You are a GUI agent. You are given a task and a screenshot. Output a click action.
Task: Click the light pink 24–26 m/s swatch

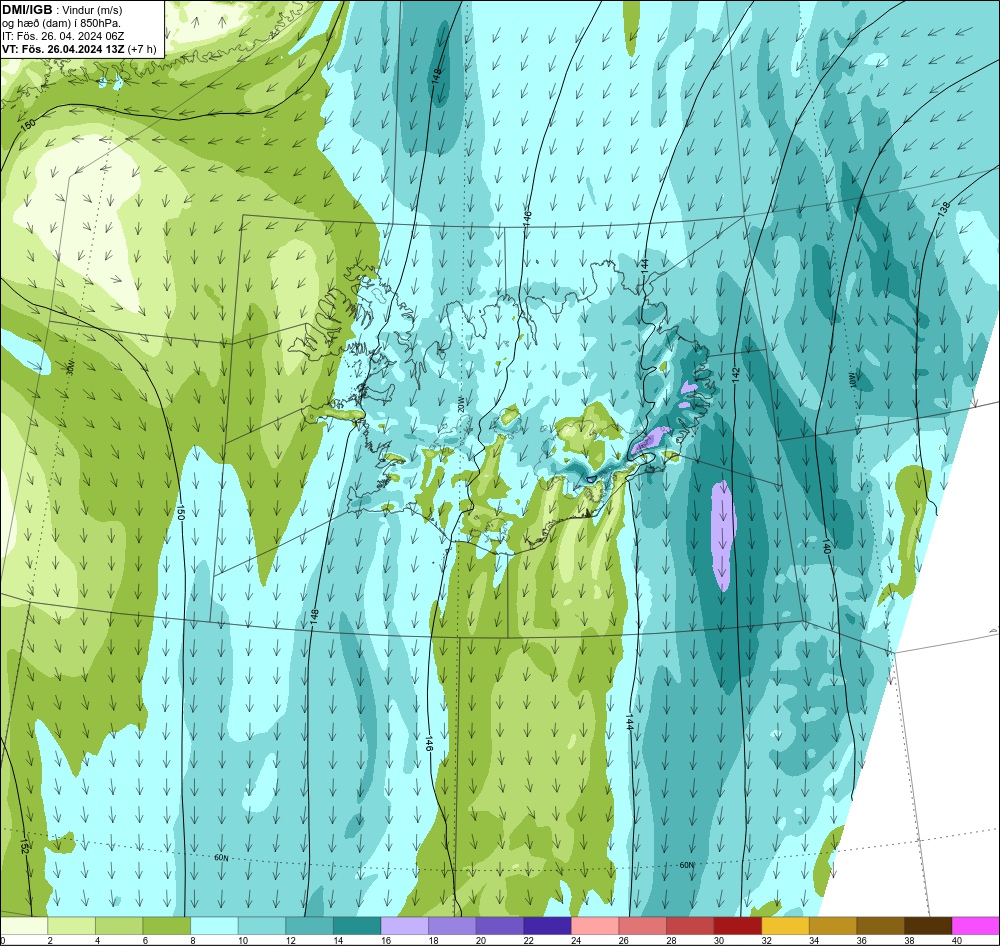[x=594, y=926]
